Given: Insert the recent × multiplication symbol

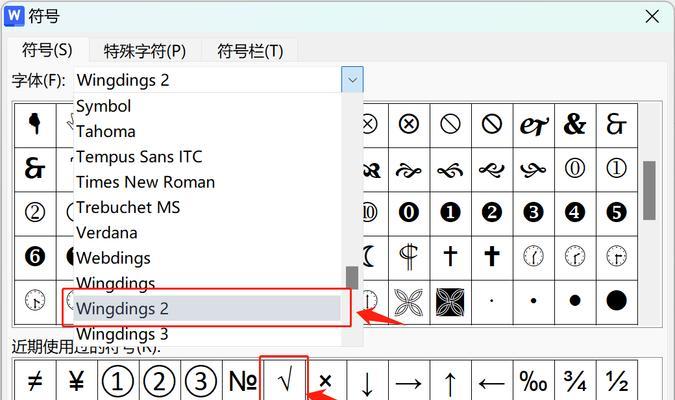Looking at the screenshot, I should pyautogui.click(x=325, y=381).
